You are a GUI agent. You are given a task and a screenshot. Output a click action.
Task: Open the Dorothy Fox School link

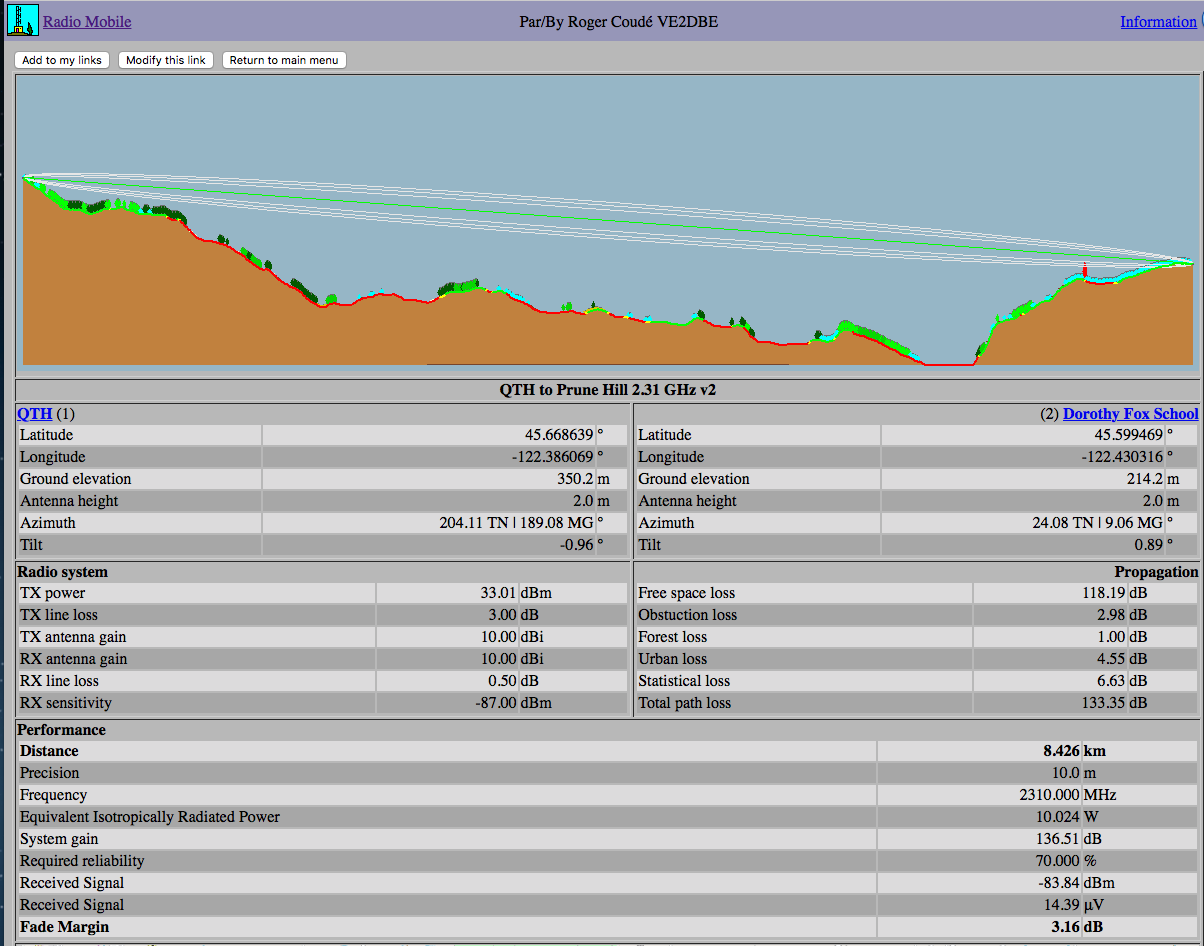coord(1130,414)
